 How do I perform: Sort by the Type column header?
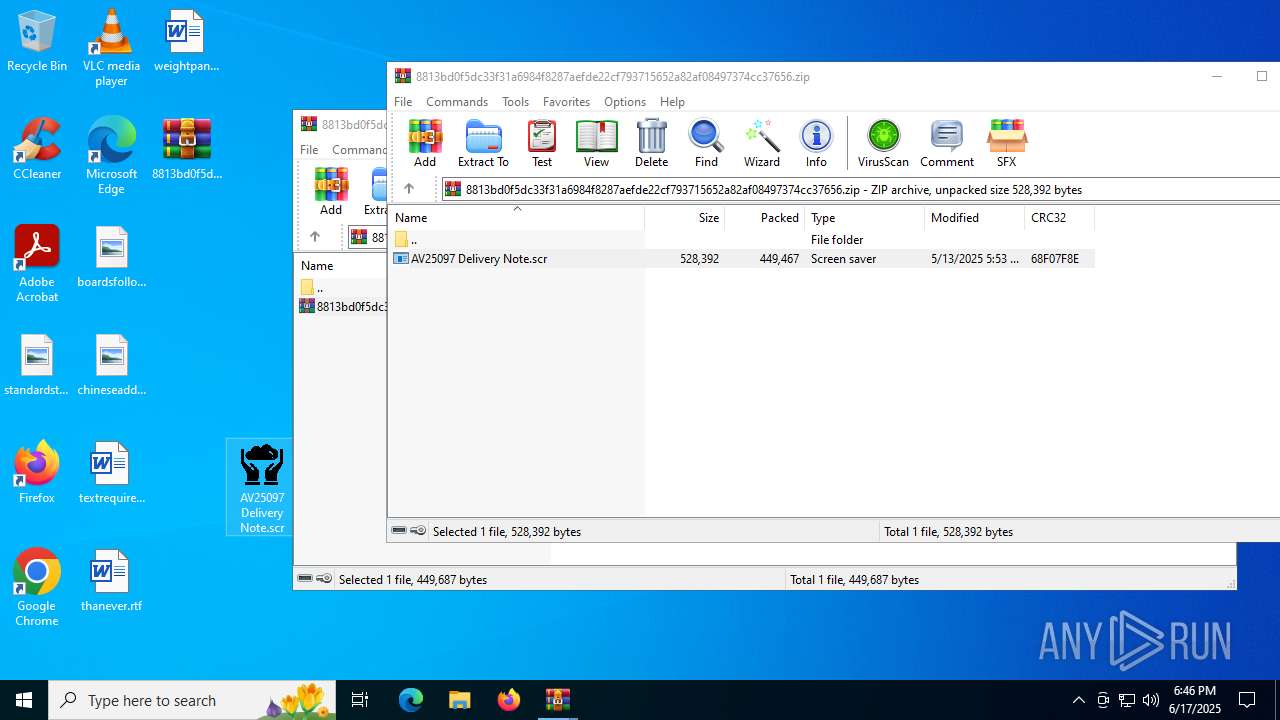(x=865, y=217)
